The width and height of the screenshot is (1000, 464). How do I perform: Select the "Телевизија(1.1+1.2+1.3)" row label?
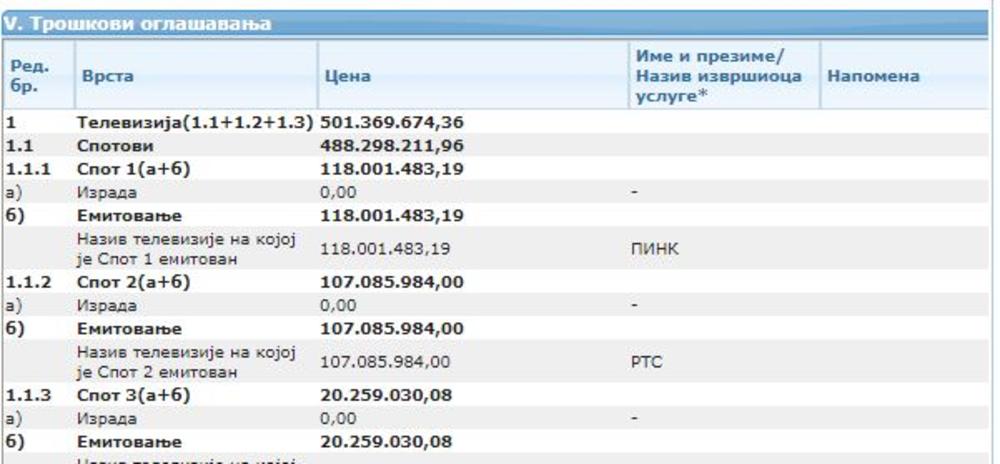tap(196, 123)
